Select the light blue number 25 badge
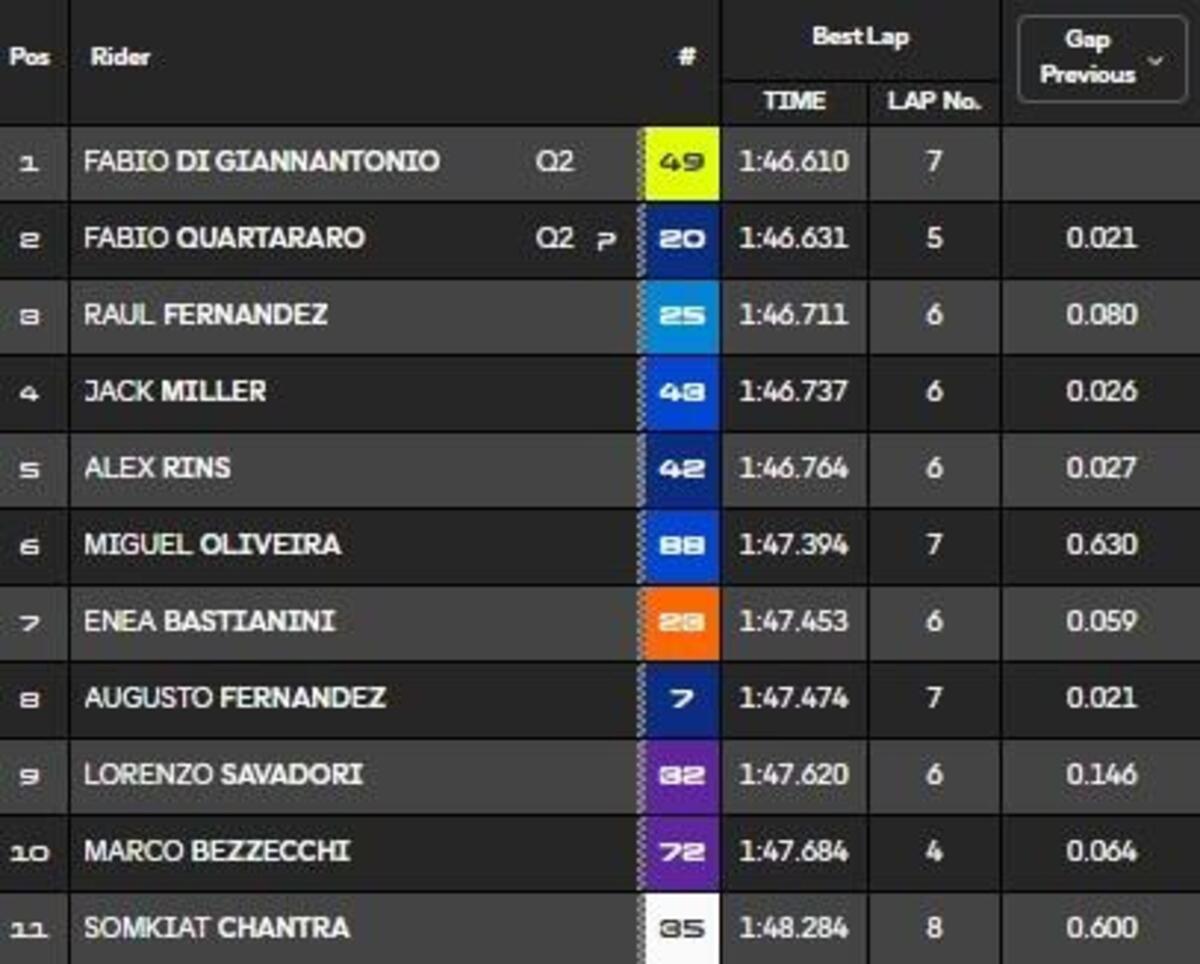1200x964 pixels. click(682, 316)
